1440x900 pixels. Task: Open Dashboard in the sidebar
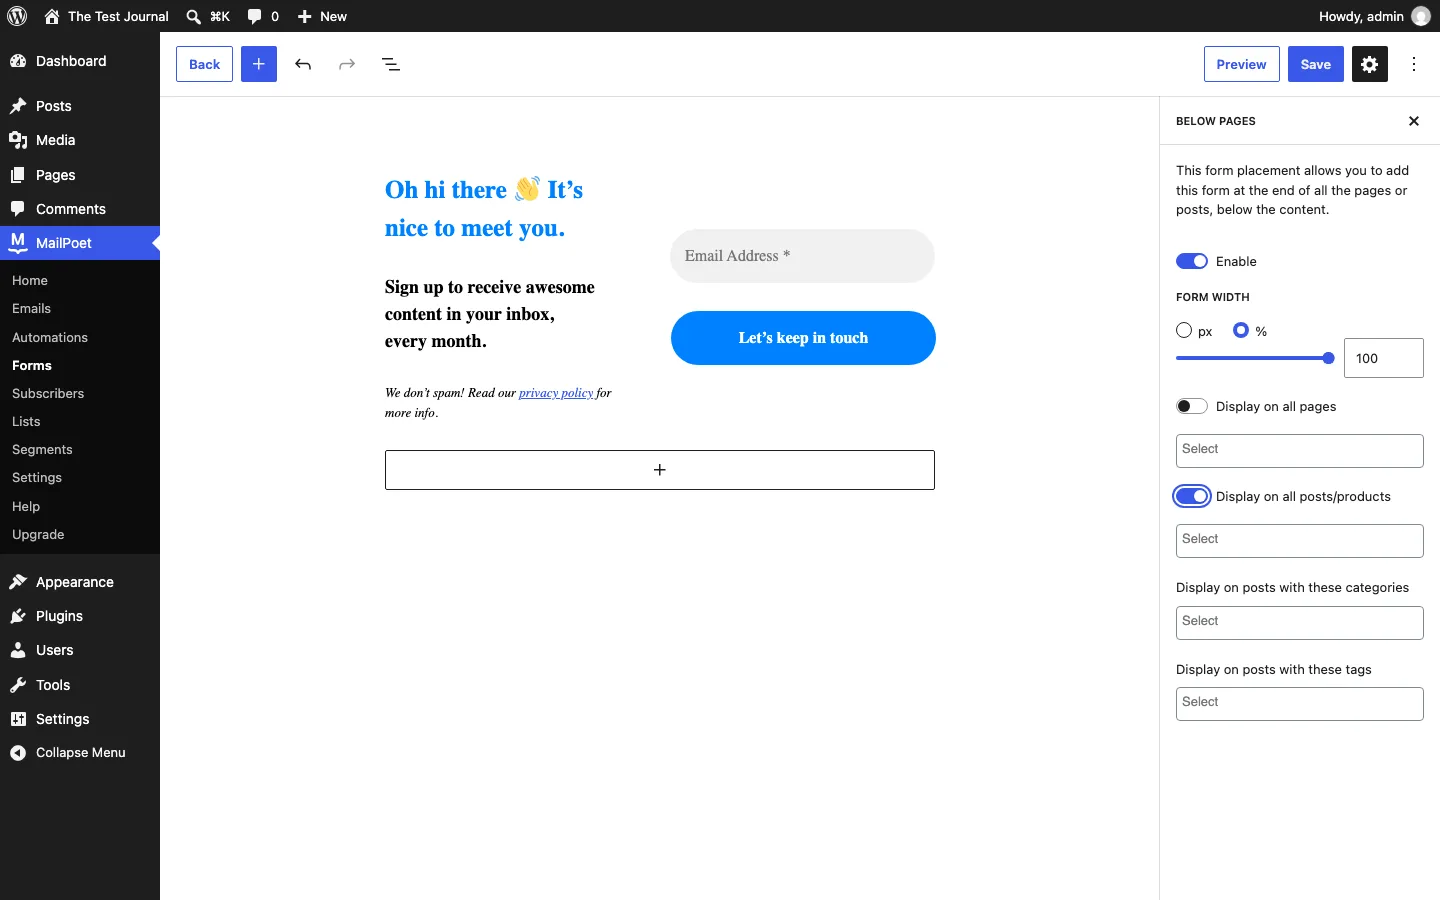click(80, 61)
